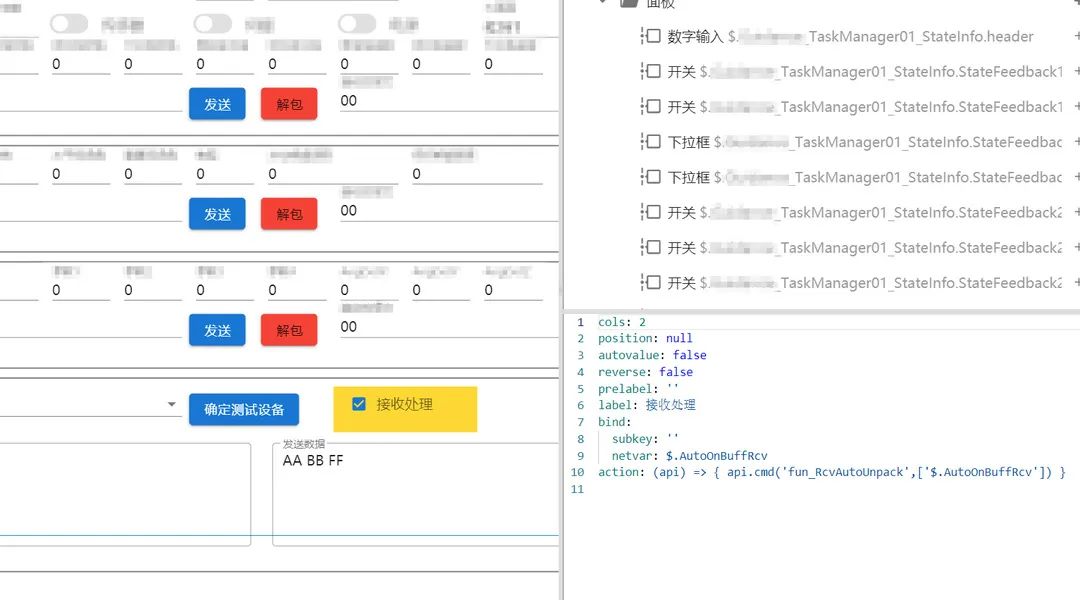Click 解包 in the top data row

pos(289,104)
